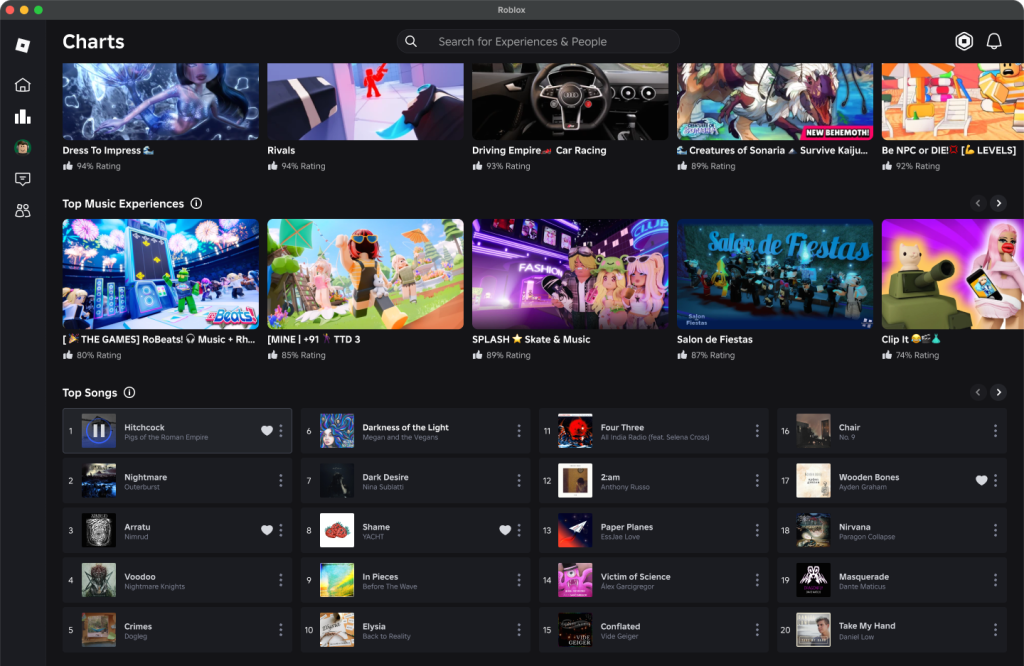The width and height of the screenshot is (1024, 666).
Task: Open more options for Hitchcock
Action: tap(281, 430)
